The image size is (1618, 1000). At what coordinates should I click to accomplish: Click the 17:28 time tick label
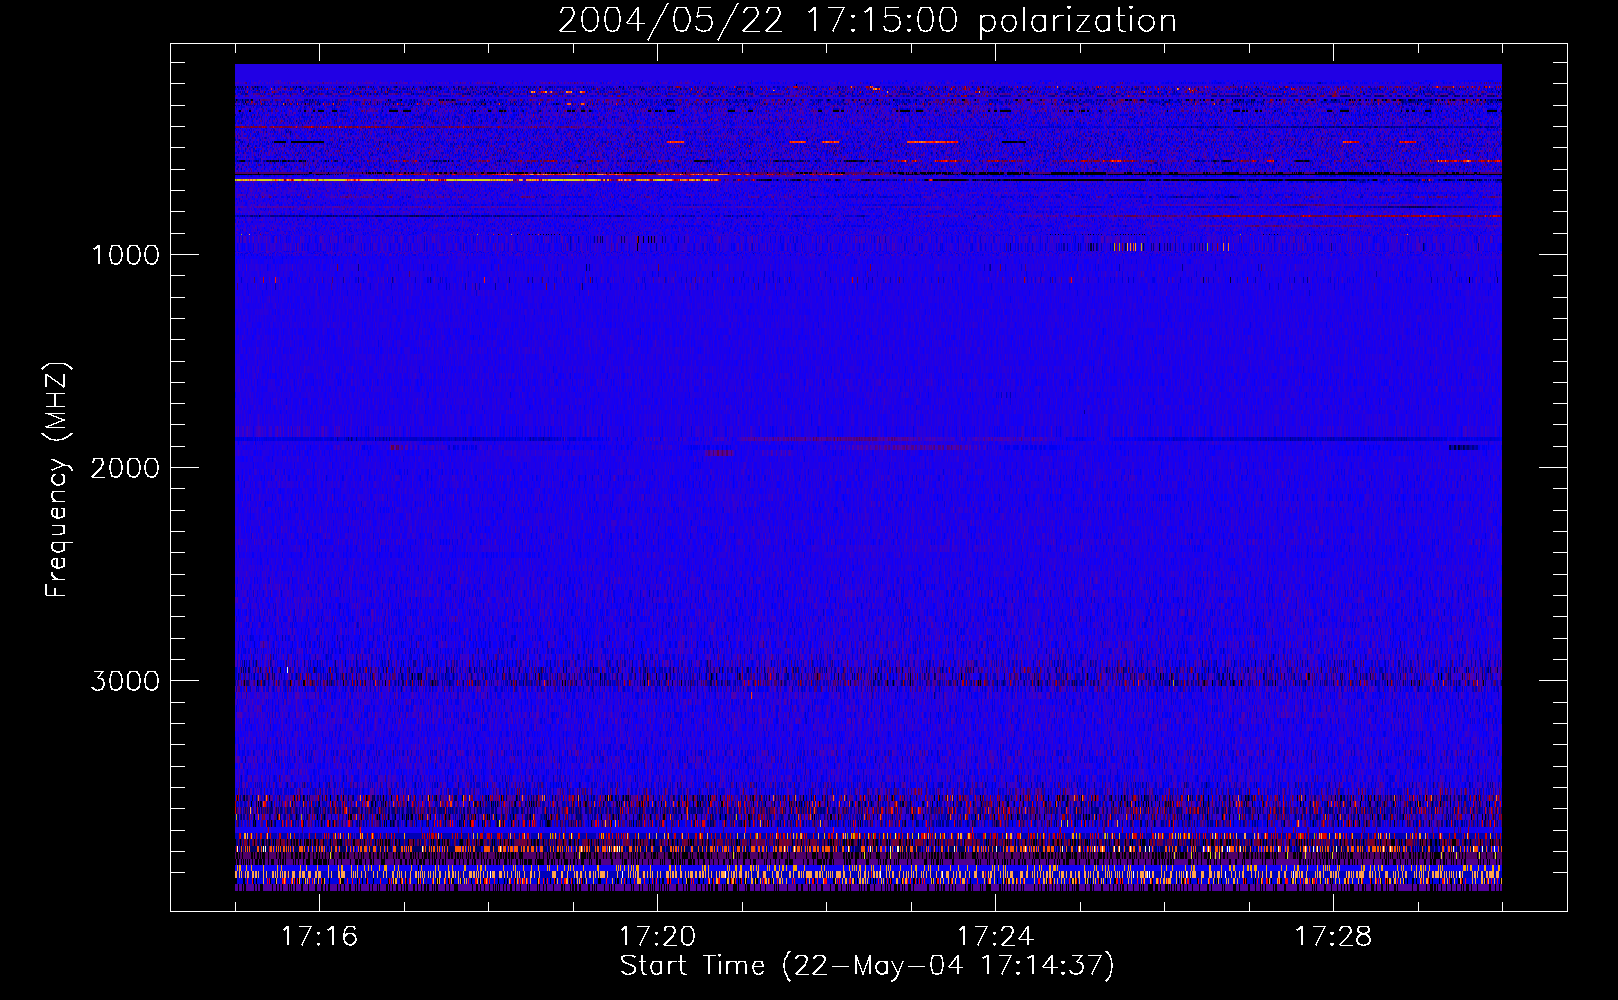(1333, 936)
